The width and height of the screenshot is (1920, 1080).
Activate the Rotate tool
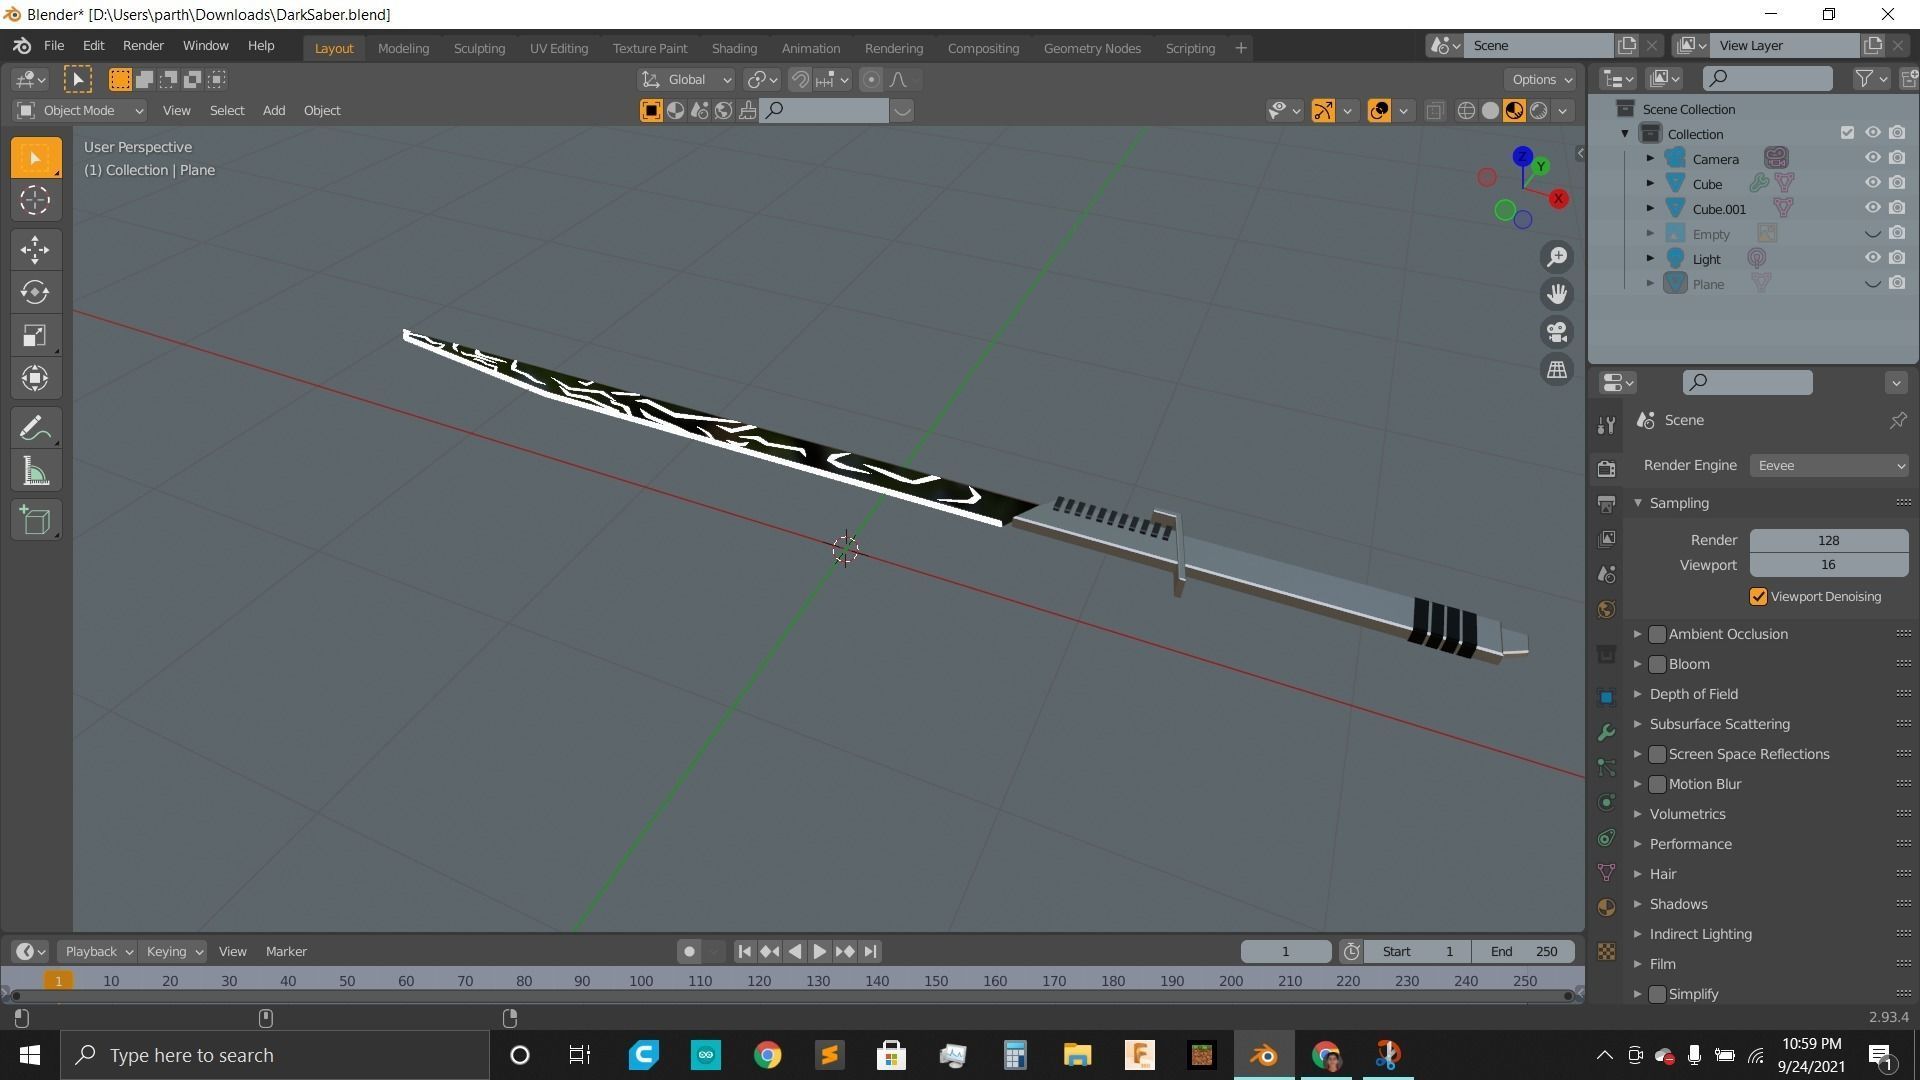36,292
